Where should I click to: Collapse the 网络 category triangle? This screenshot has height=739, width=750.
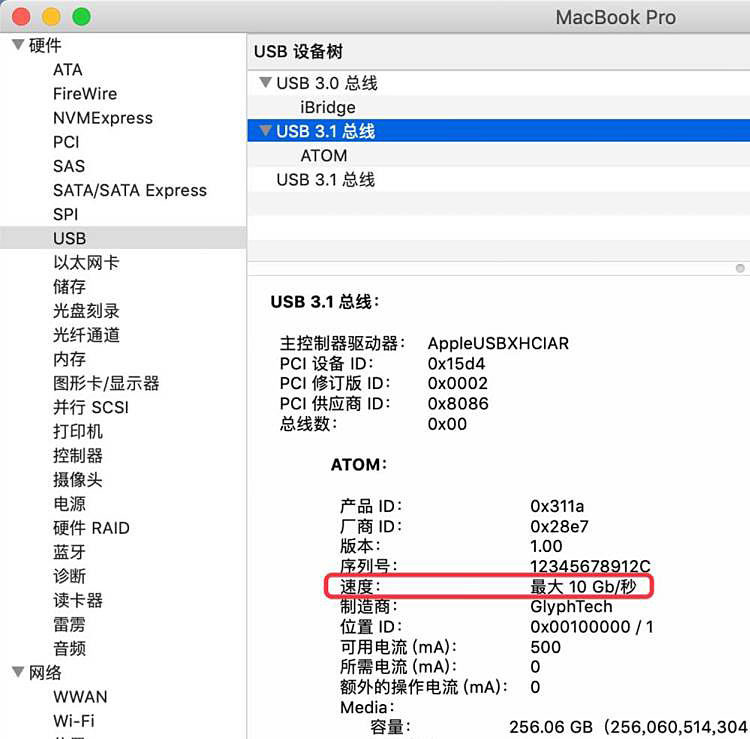point(17,672)
